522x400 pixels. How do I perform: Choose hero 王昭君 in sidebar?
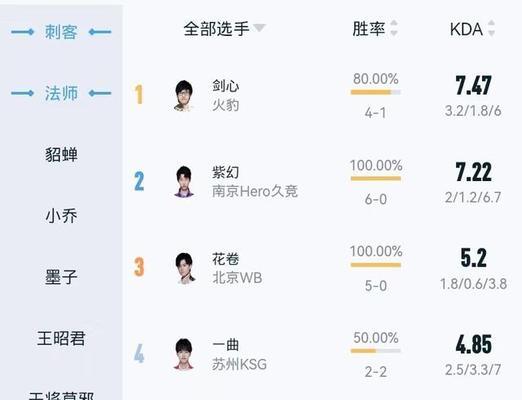coord(61,339)
